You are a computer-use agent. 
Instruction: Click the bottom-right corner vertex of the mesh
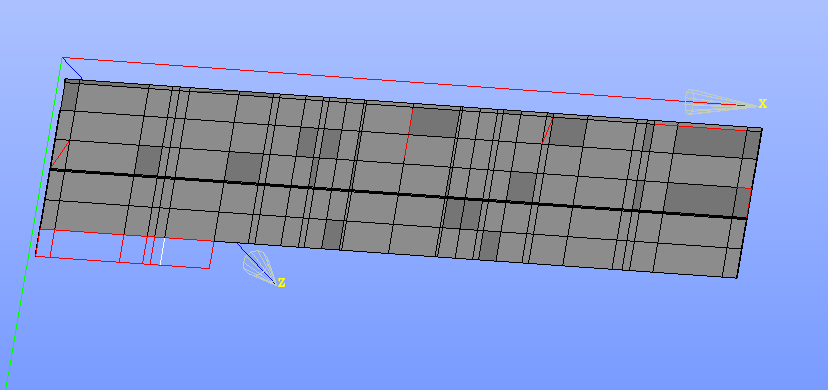(x=737, y=278)
